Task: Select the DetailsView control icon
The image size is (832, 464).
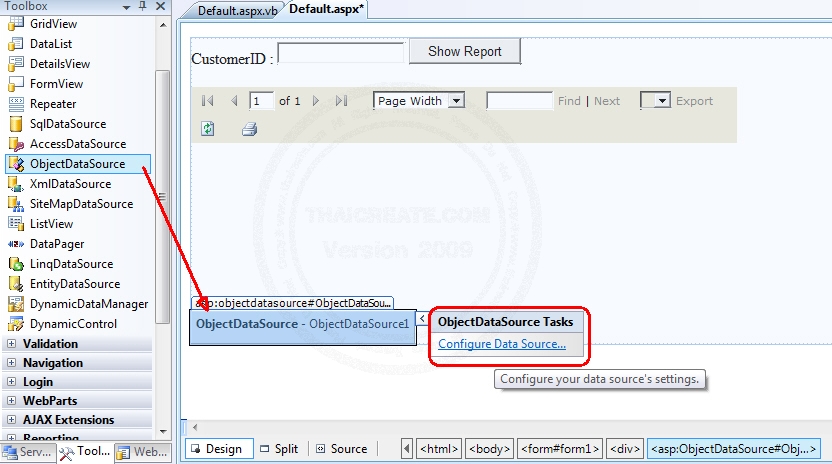Action: click(x=16, y=64)
